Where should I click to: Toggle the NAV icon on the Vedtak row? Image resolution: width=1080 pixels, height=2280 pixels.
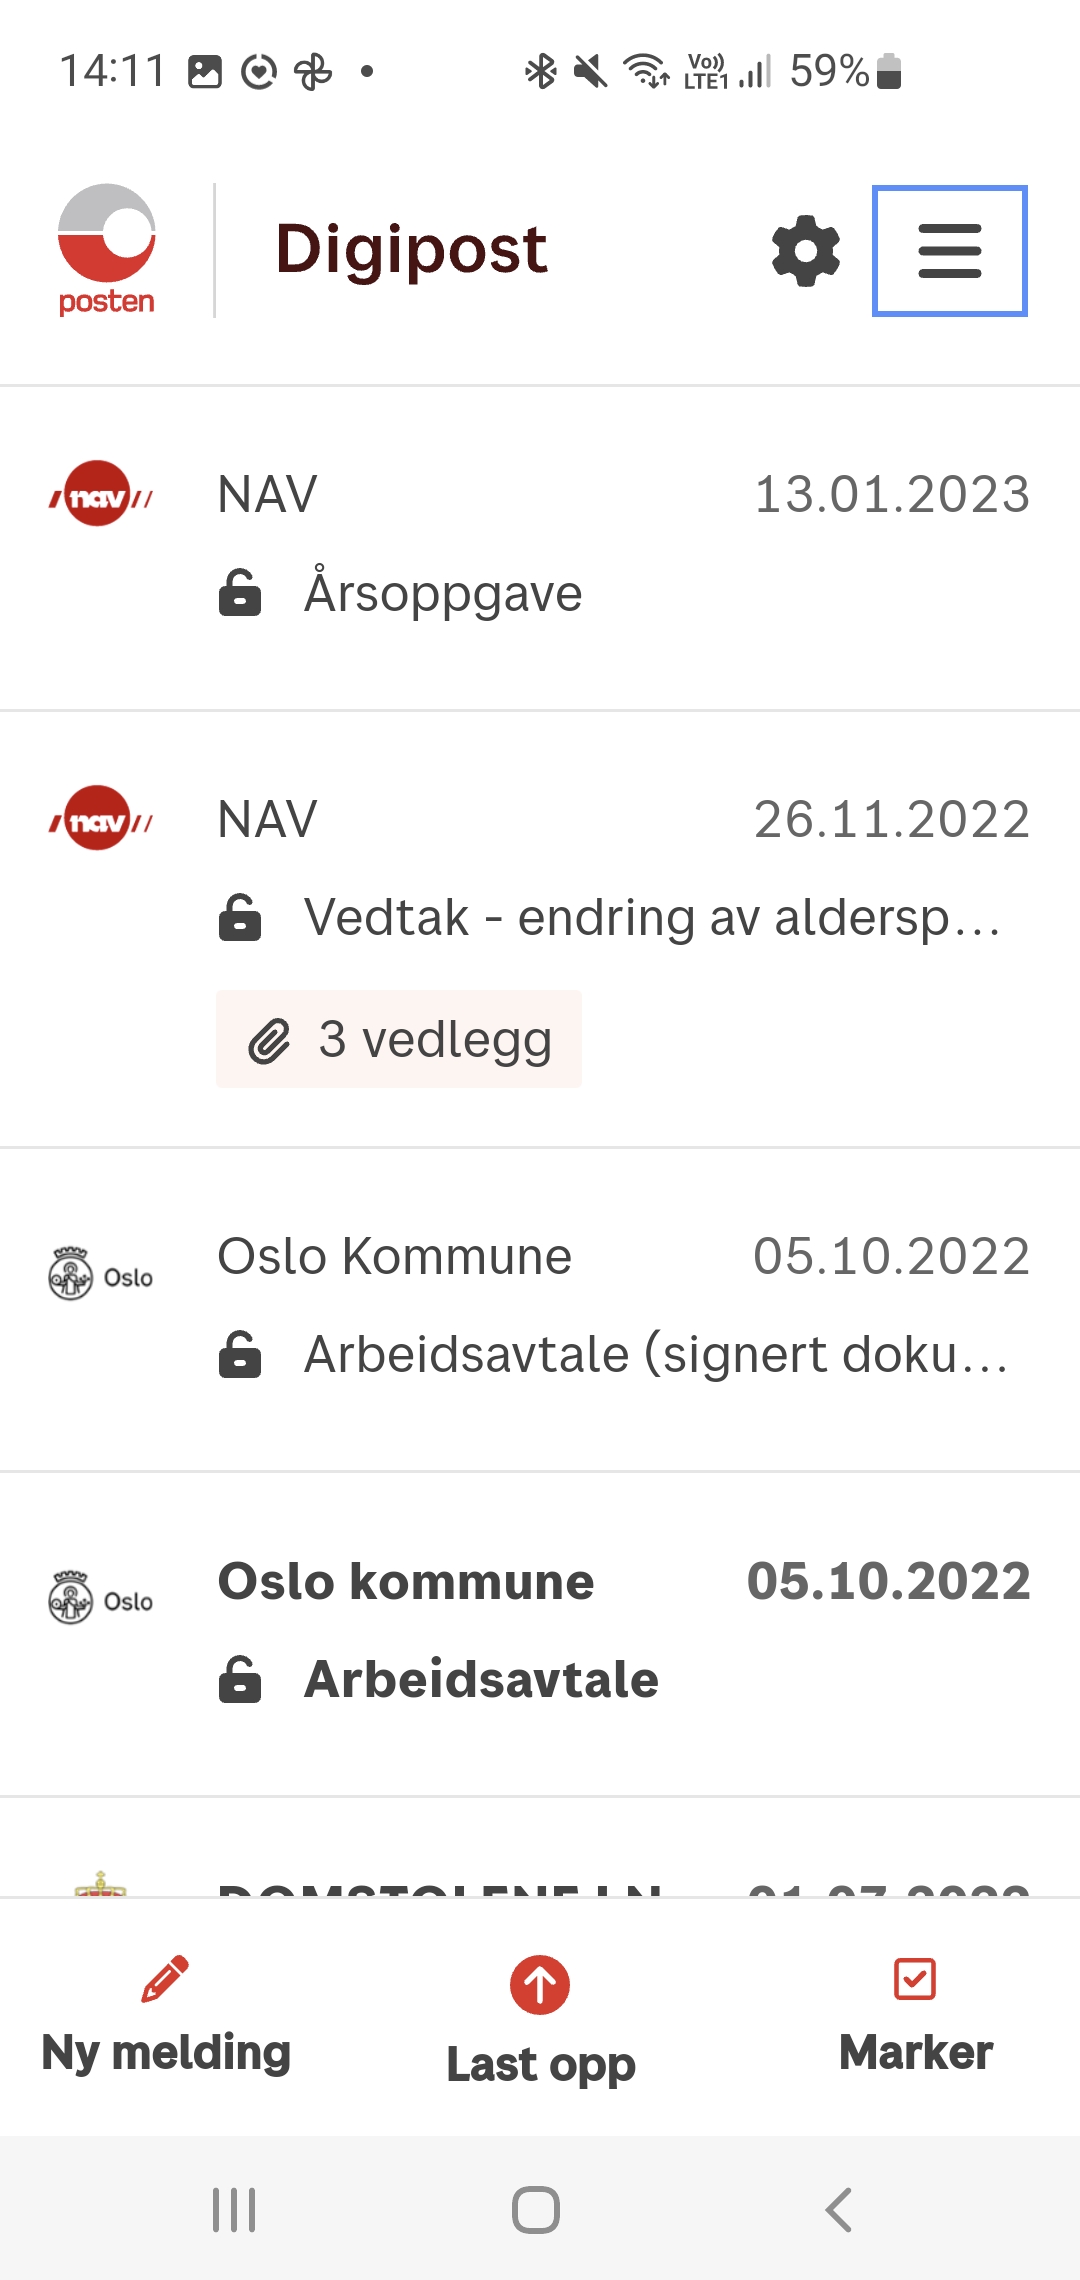(100, 818)
